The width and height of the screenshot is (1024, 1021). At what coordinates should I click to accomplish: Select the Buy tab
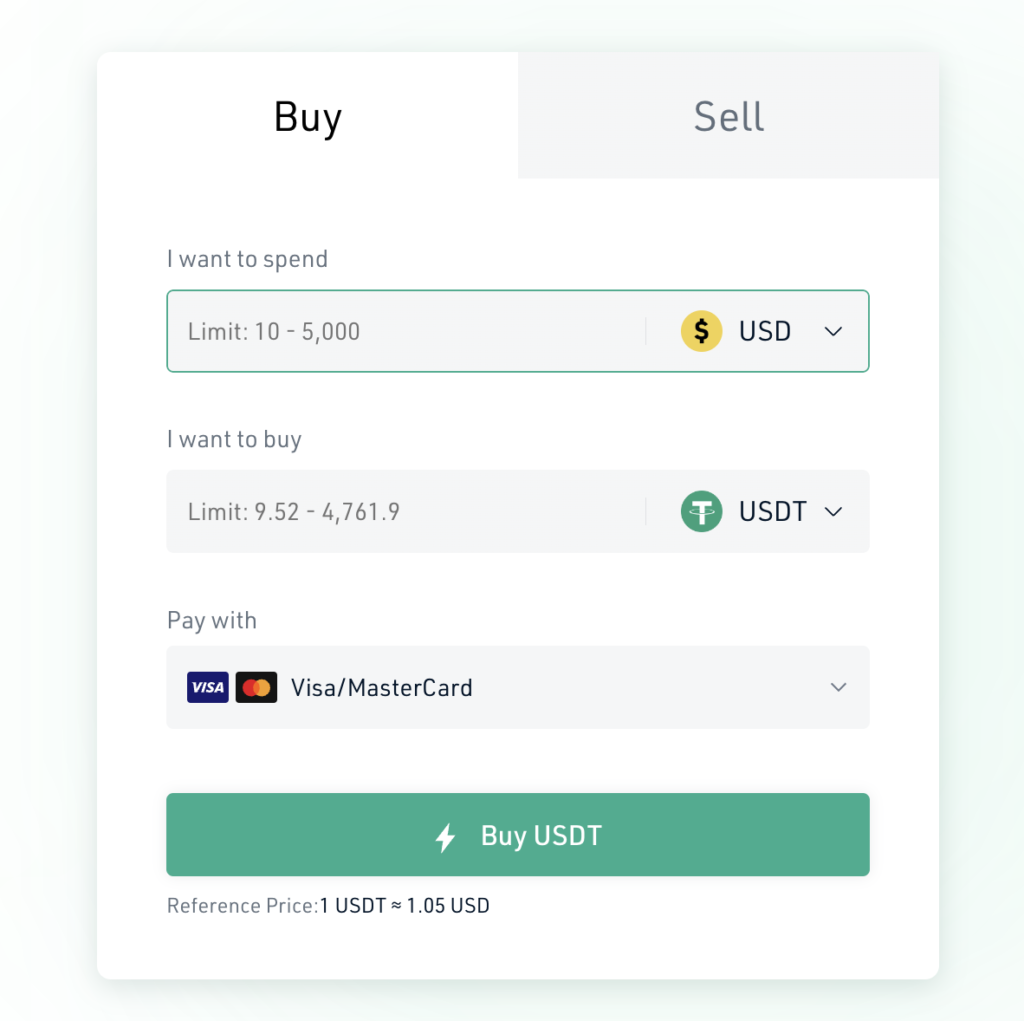[307, 116]
